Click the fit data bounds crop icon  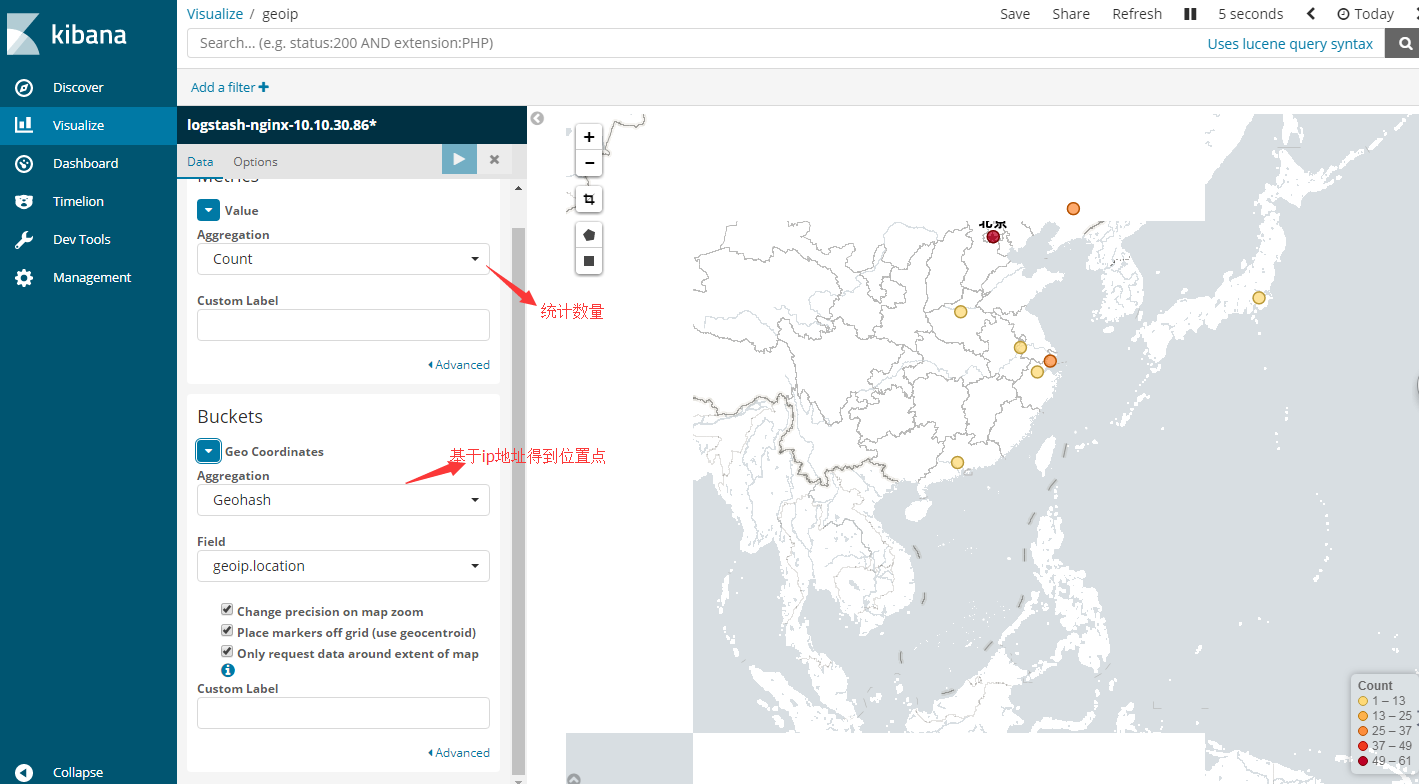(x=589, y=200)
